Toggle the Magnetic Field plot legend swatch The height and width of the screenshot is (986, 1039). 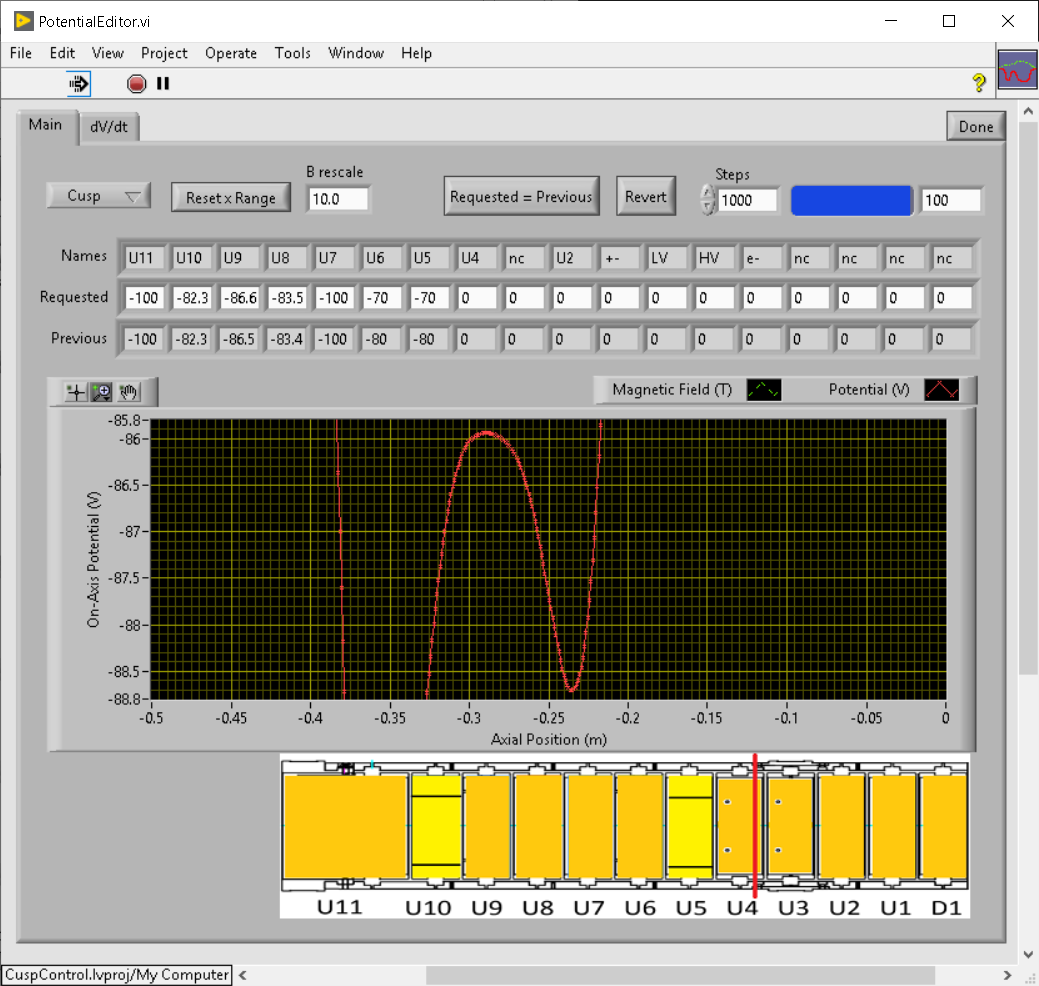[x=764, y=390]
